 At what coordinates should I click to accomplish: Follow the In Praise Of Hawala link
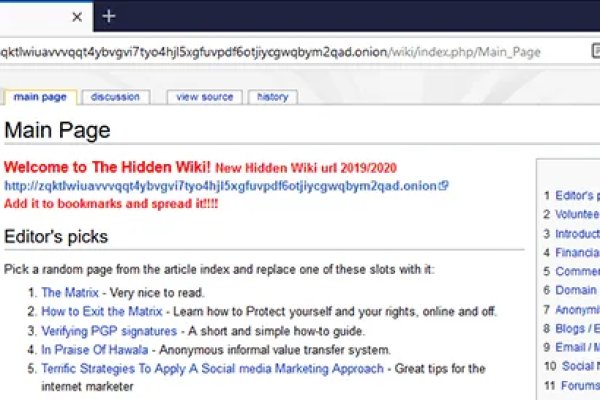pos(94,350)
